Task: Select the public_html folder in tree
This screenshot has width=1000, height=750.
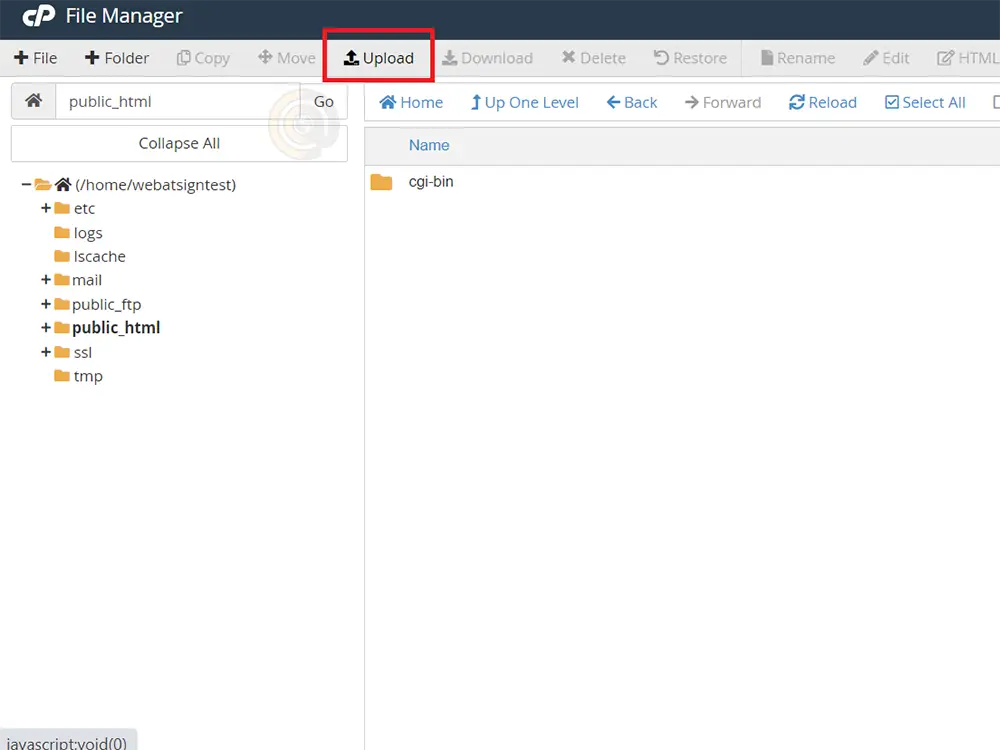Action: [115, 328]
